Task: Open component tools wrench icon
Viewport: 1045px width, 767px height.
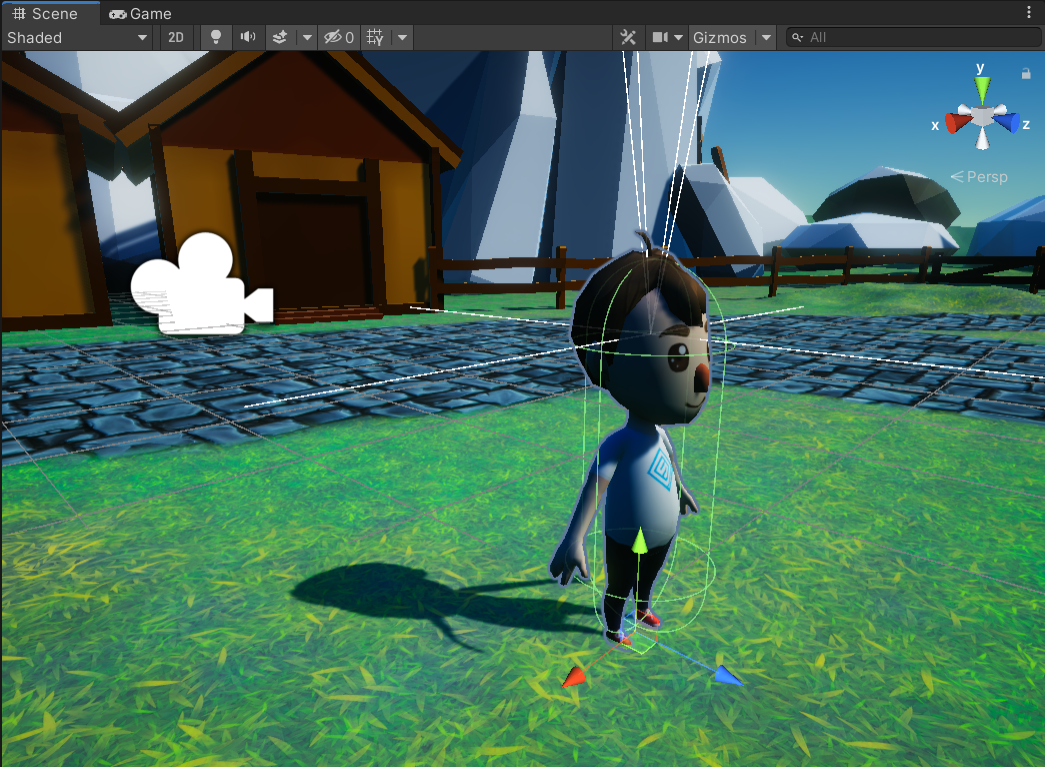Action: [628, 37]
